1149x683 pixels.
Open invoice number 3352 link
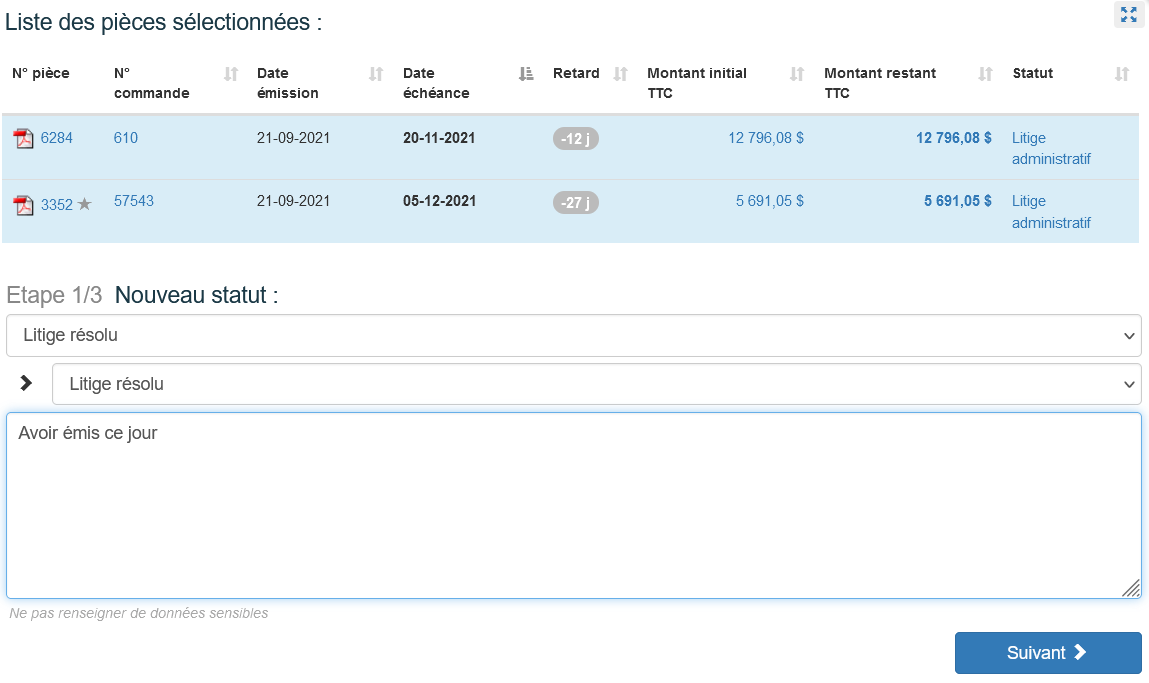(x=56, y=204)
